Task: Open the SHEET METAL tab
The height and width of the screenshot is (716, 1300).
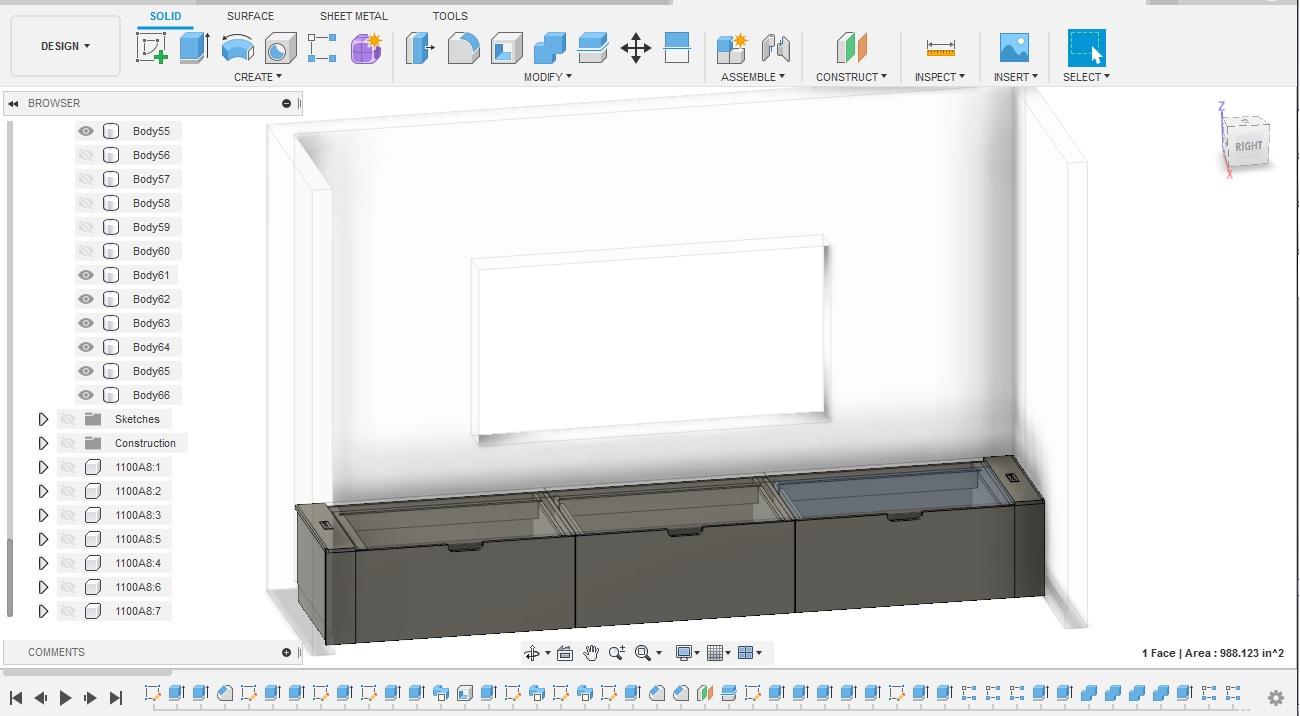Action: click(x=354, y=16)
